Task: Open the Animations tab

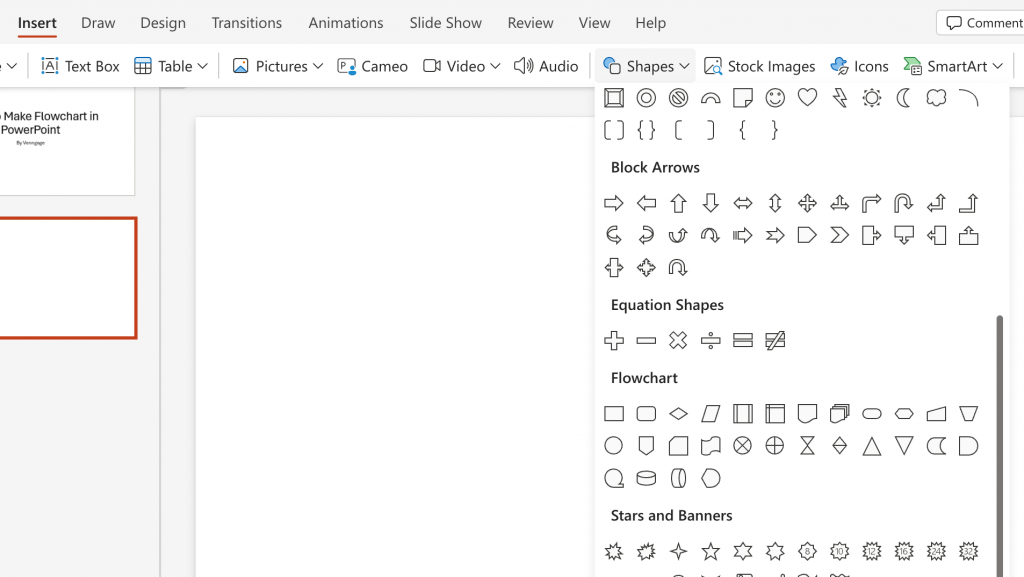Action: (x=345, y=23)
